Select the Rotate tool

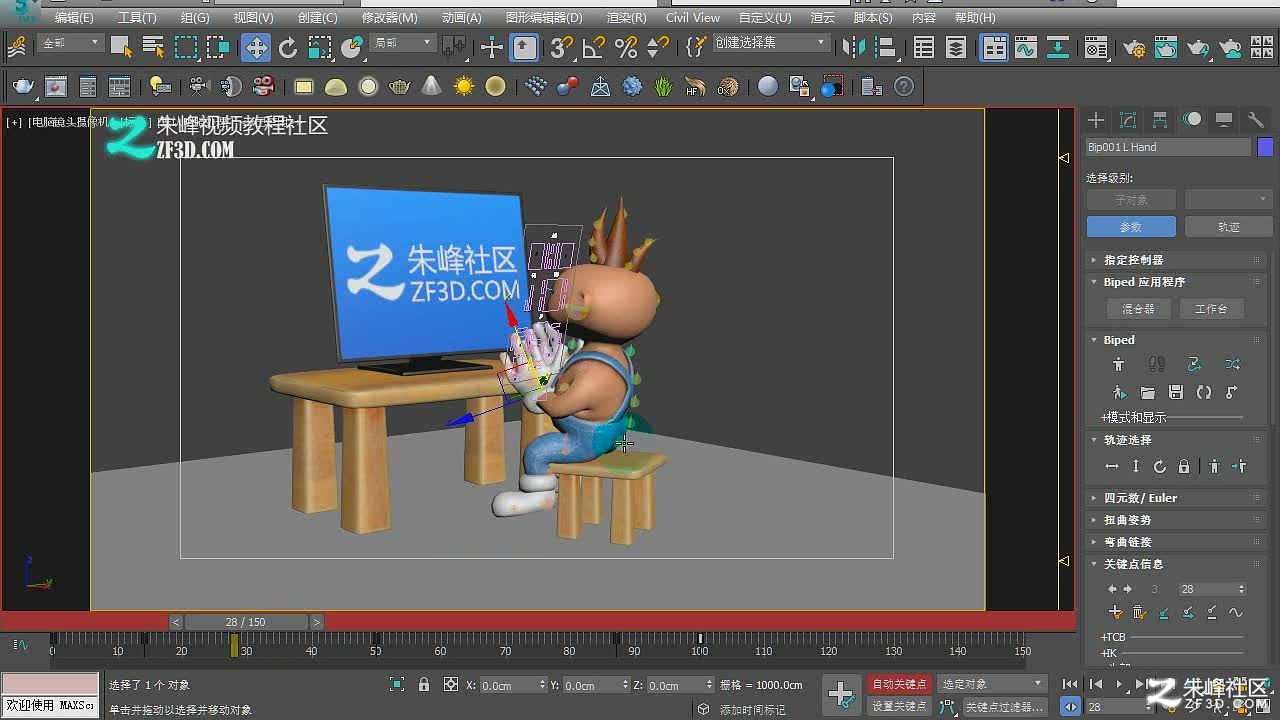click(288, 47)
